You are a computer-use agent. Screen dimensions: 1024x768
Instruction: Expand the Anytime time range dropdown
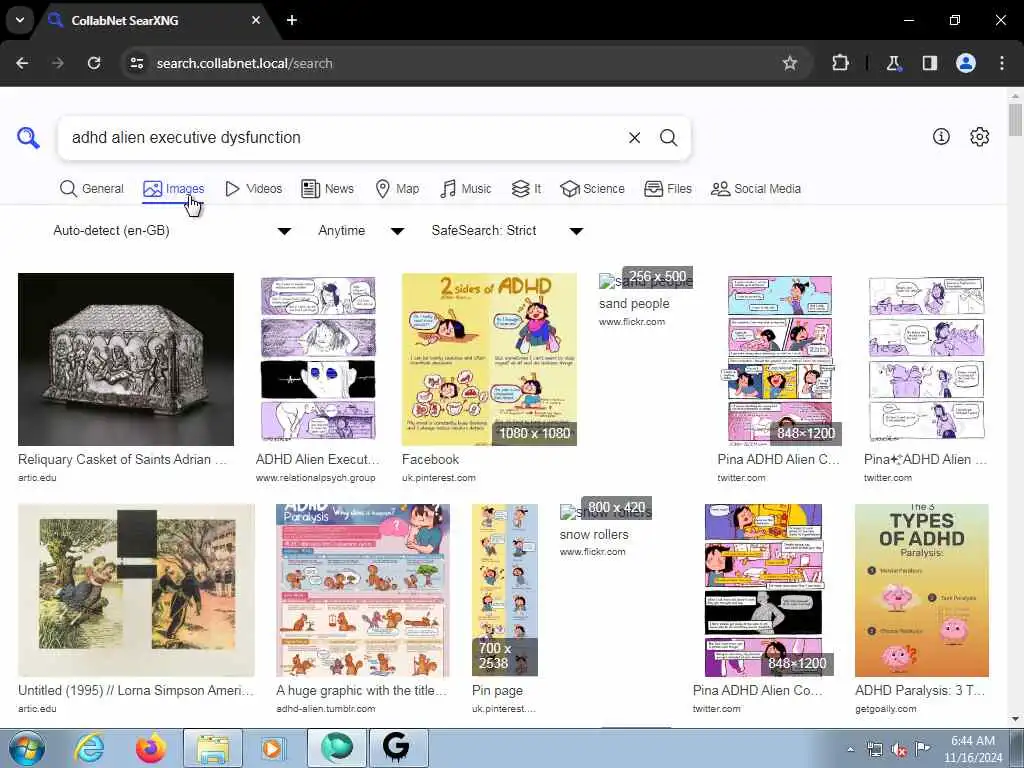click(361, 231)
